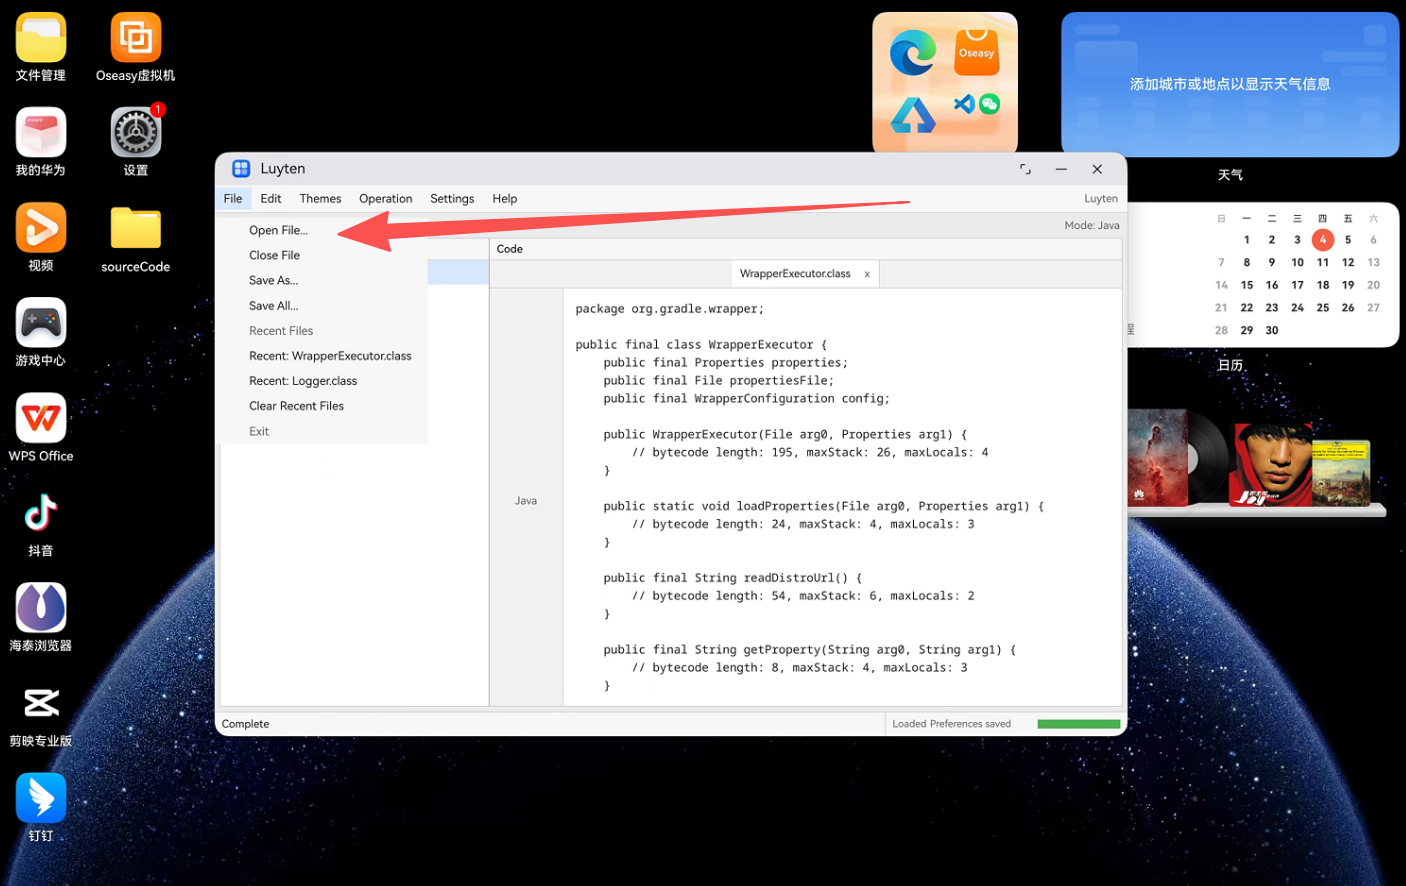
Task: Click the "public final class WrapperExecutor {" line
Action: 701,345
